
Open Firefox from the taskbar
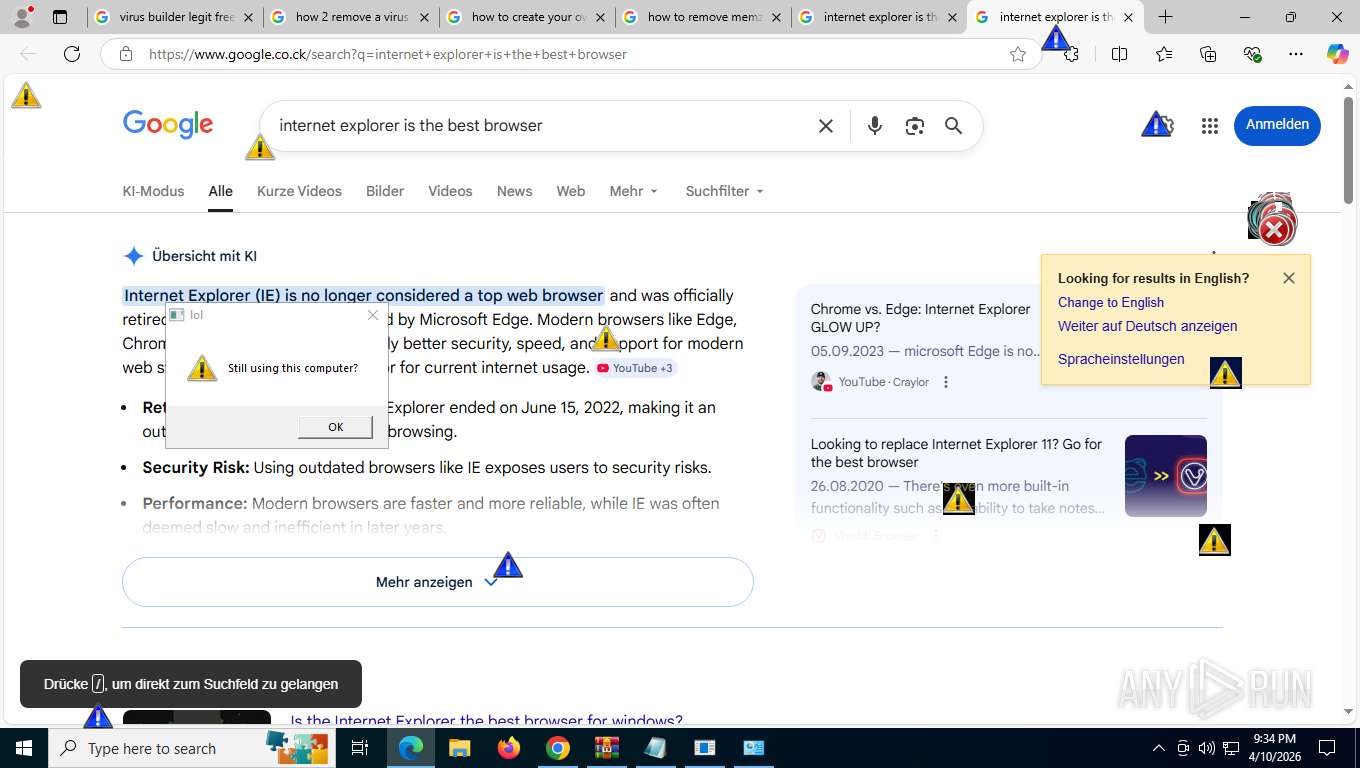tap(509, 748)
